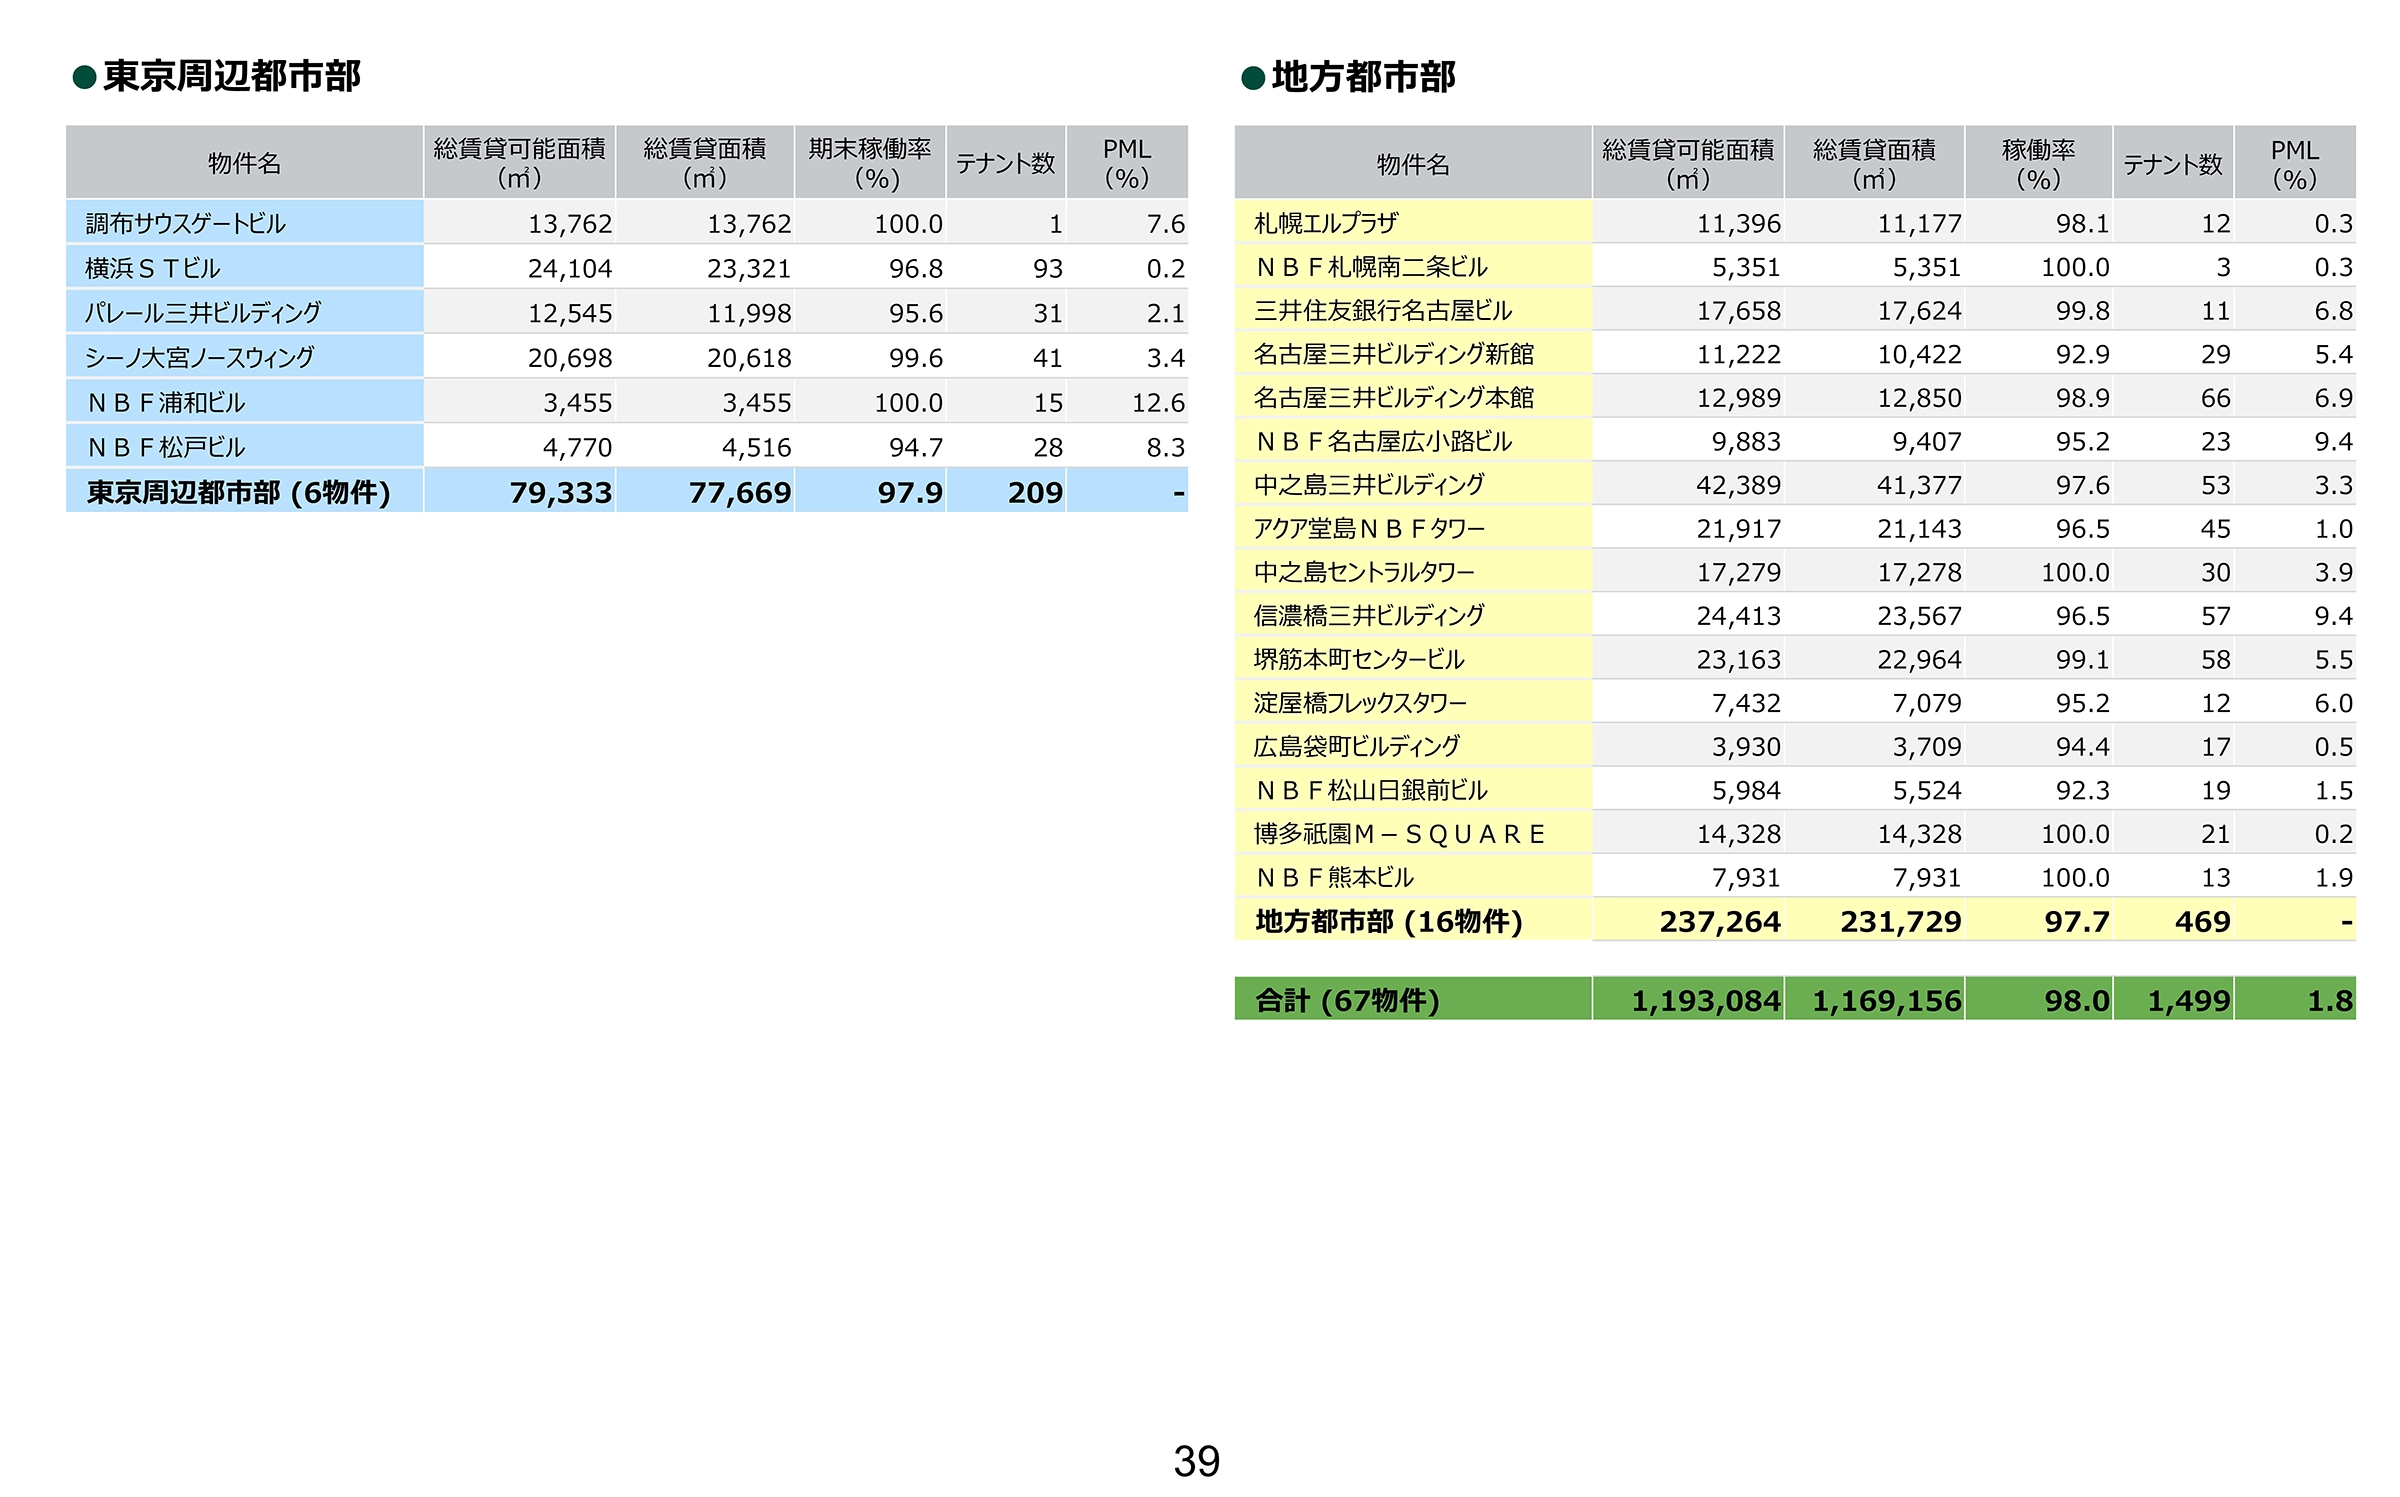Viewport: 2400px width, 1497px height.
Task: Click the 231,729 subtotal leased area value
Action: point(1901,921)
